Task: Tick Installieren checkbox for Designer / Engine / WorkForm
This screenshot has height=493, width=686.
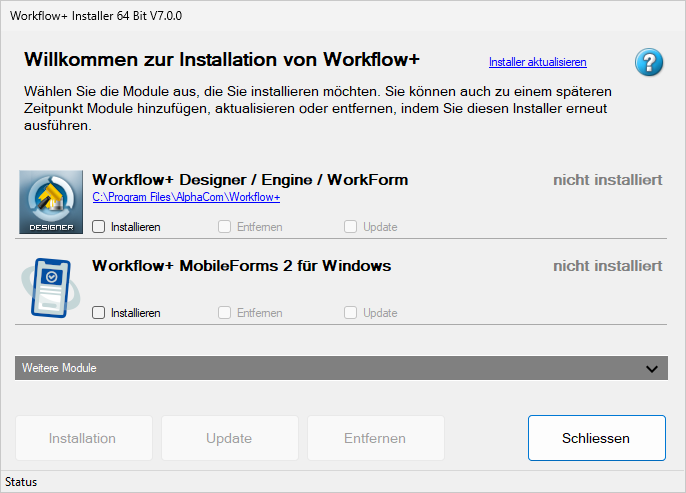Action: [x=98, y=227]
